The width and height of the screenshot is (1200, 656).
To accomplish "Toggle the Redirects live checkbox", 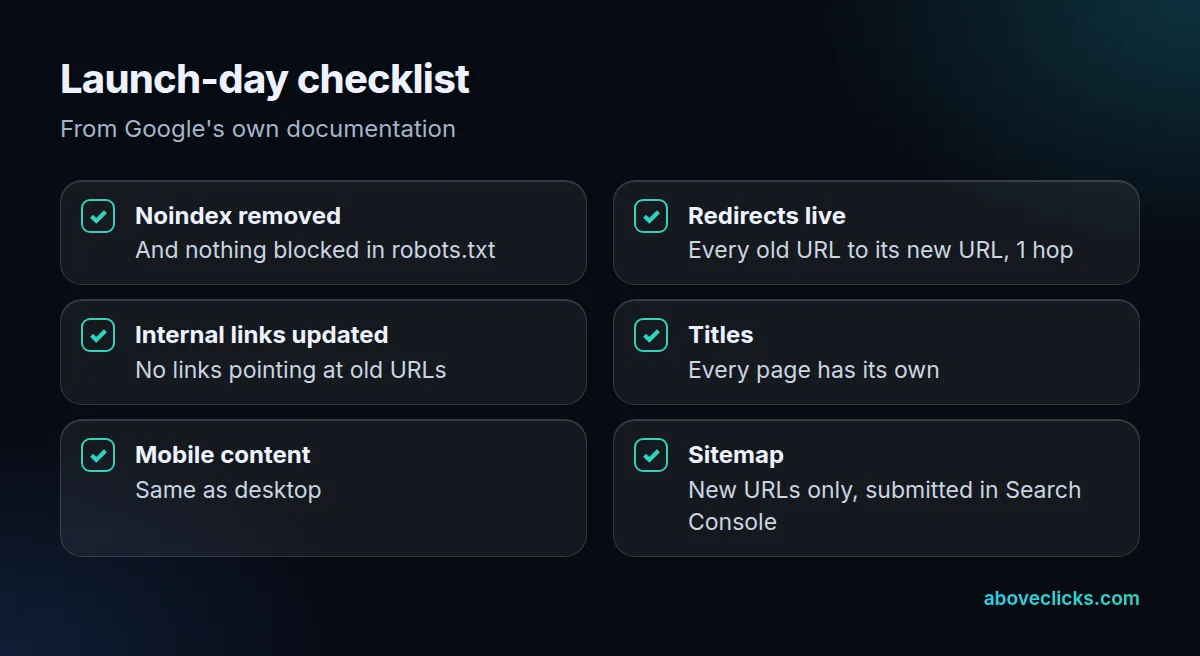I will [651, 216].
